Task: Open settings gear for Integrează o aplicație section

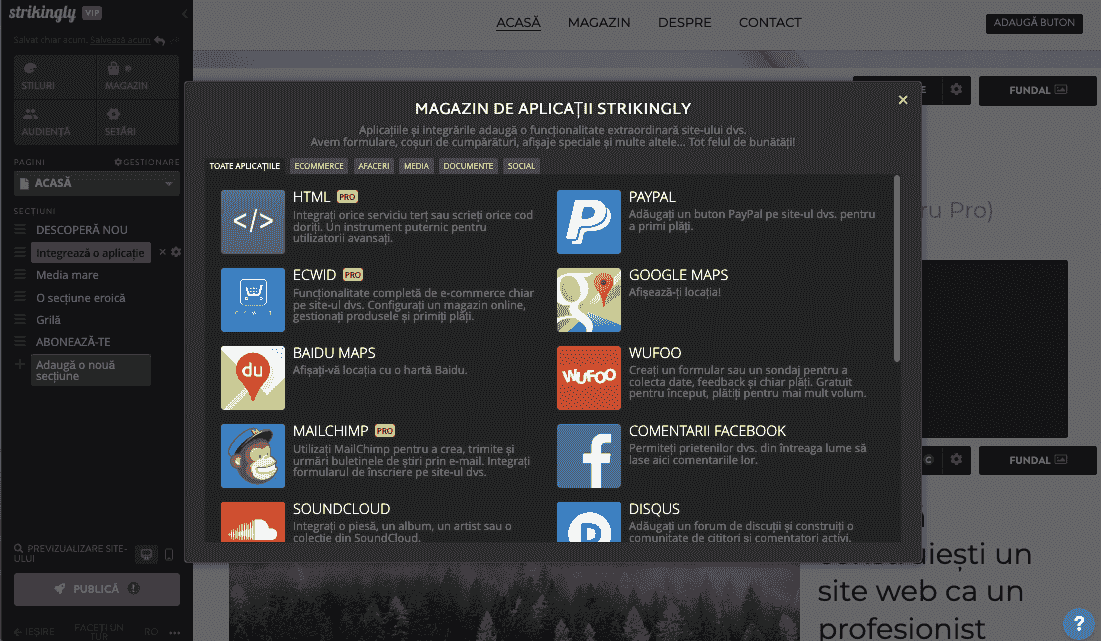Action: coord(176,252)
